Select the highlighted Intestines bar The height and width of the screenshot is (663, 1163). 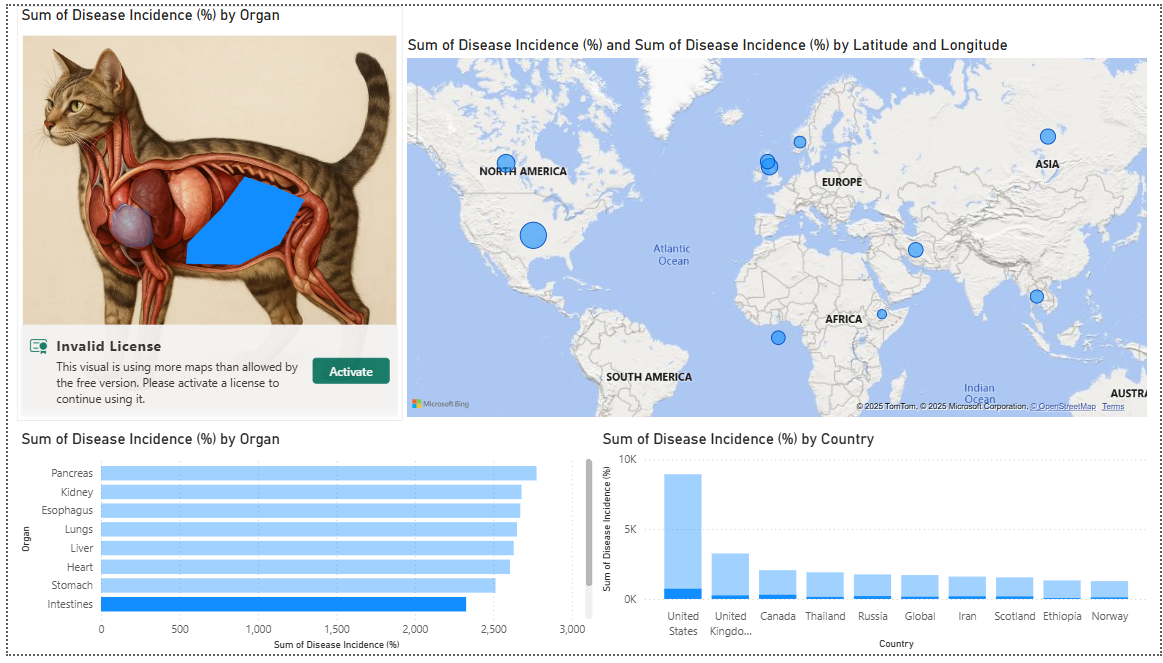[x=283, y=604]
